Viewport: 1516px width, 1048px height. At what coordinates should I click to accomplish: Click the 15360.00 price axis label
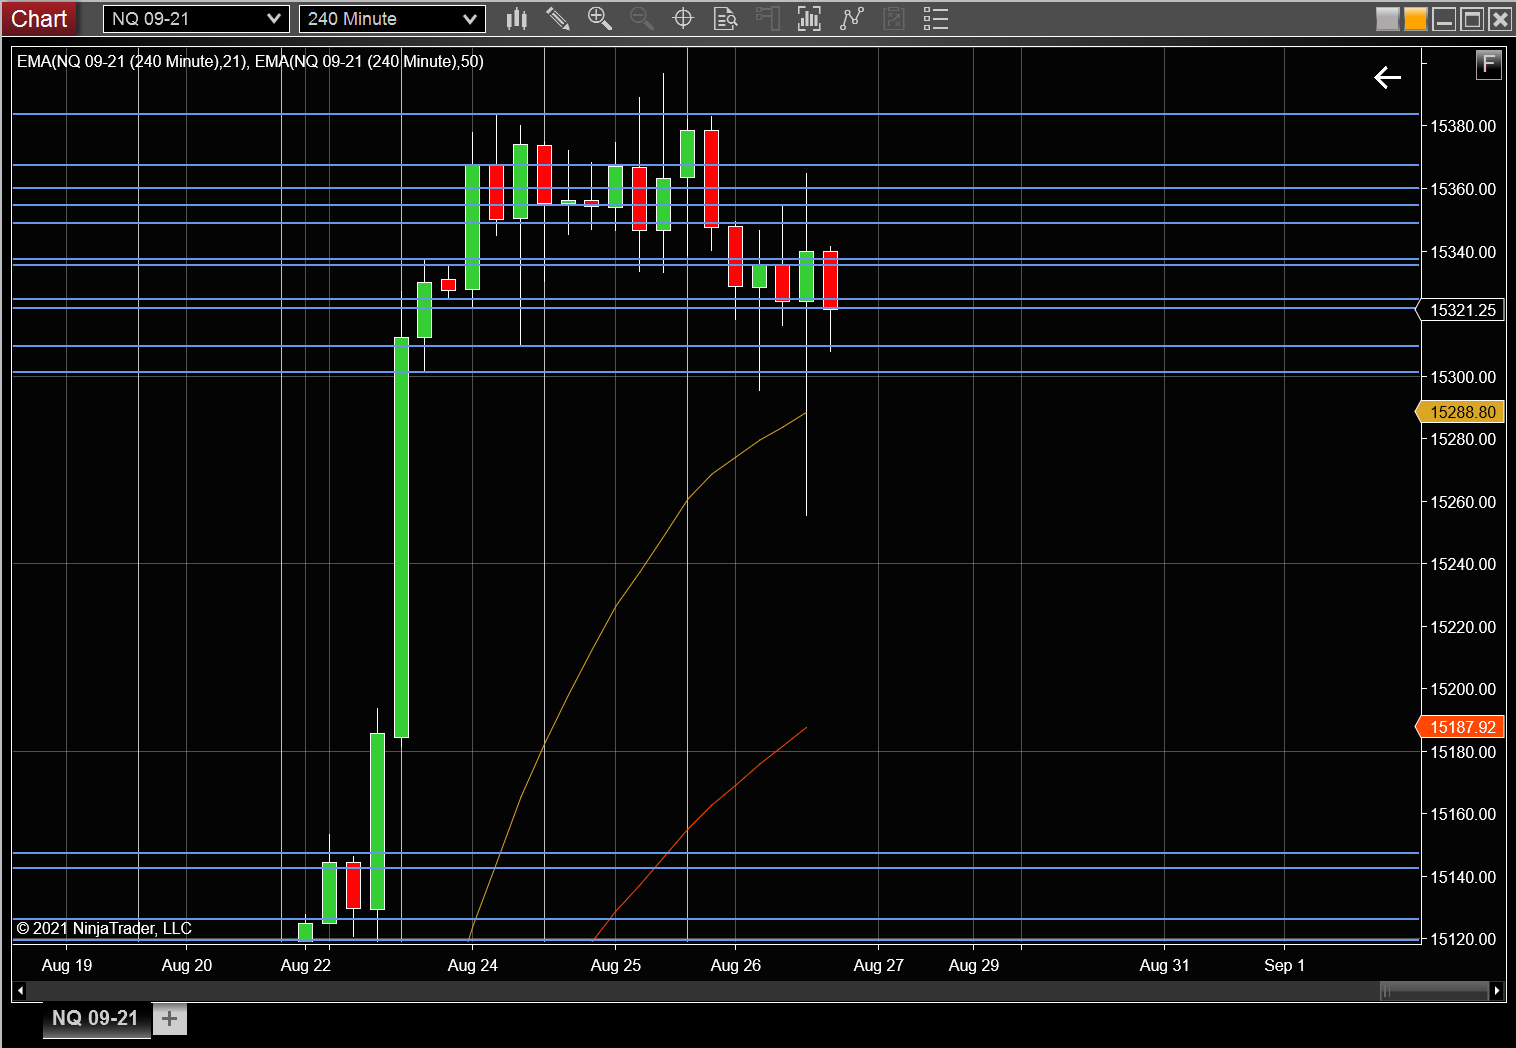(1463, 189)
